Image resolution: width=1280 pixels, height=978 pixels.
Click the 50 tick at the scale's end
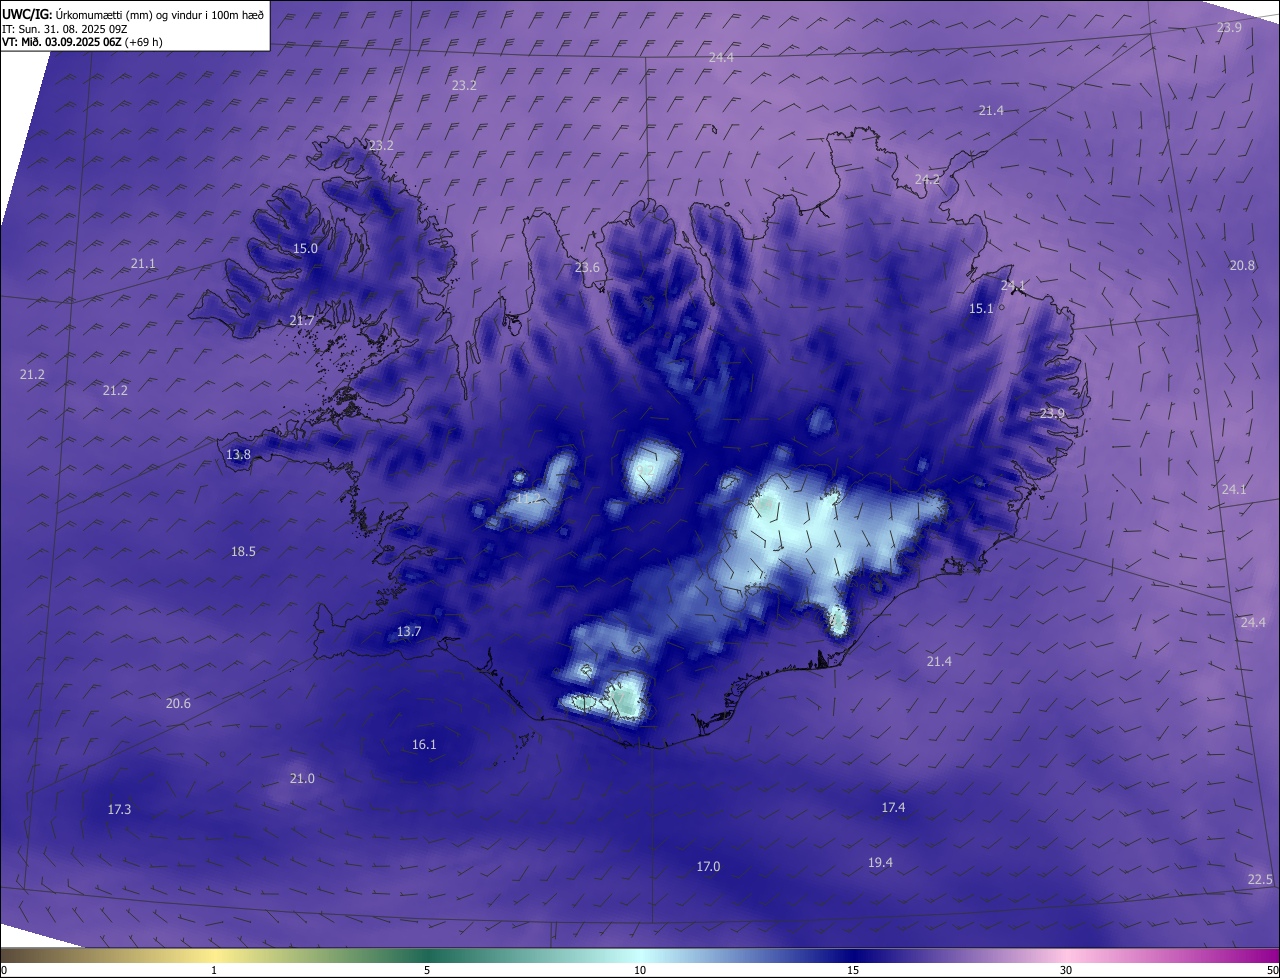pos(1272,971)
